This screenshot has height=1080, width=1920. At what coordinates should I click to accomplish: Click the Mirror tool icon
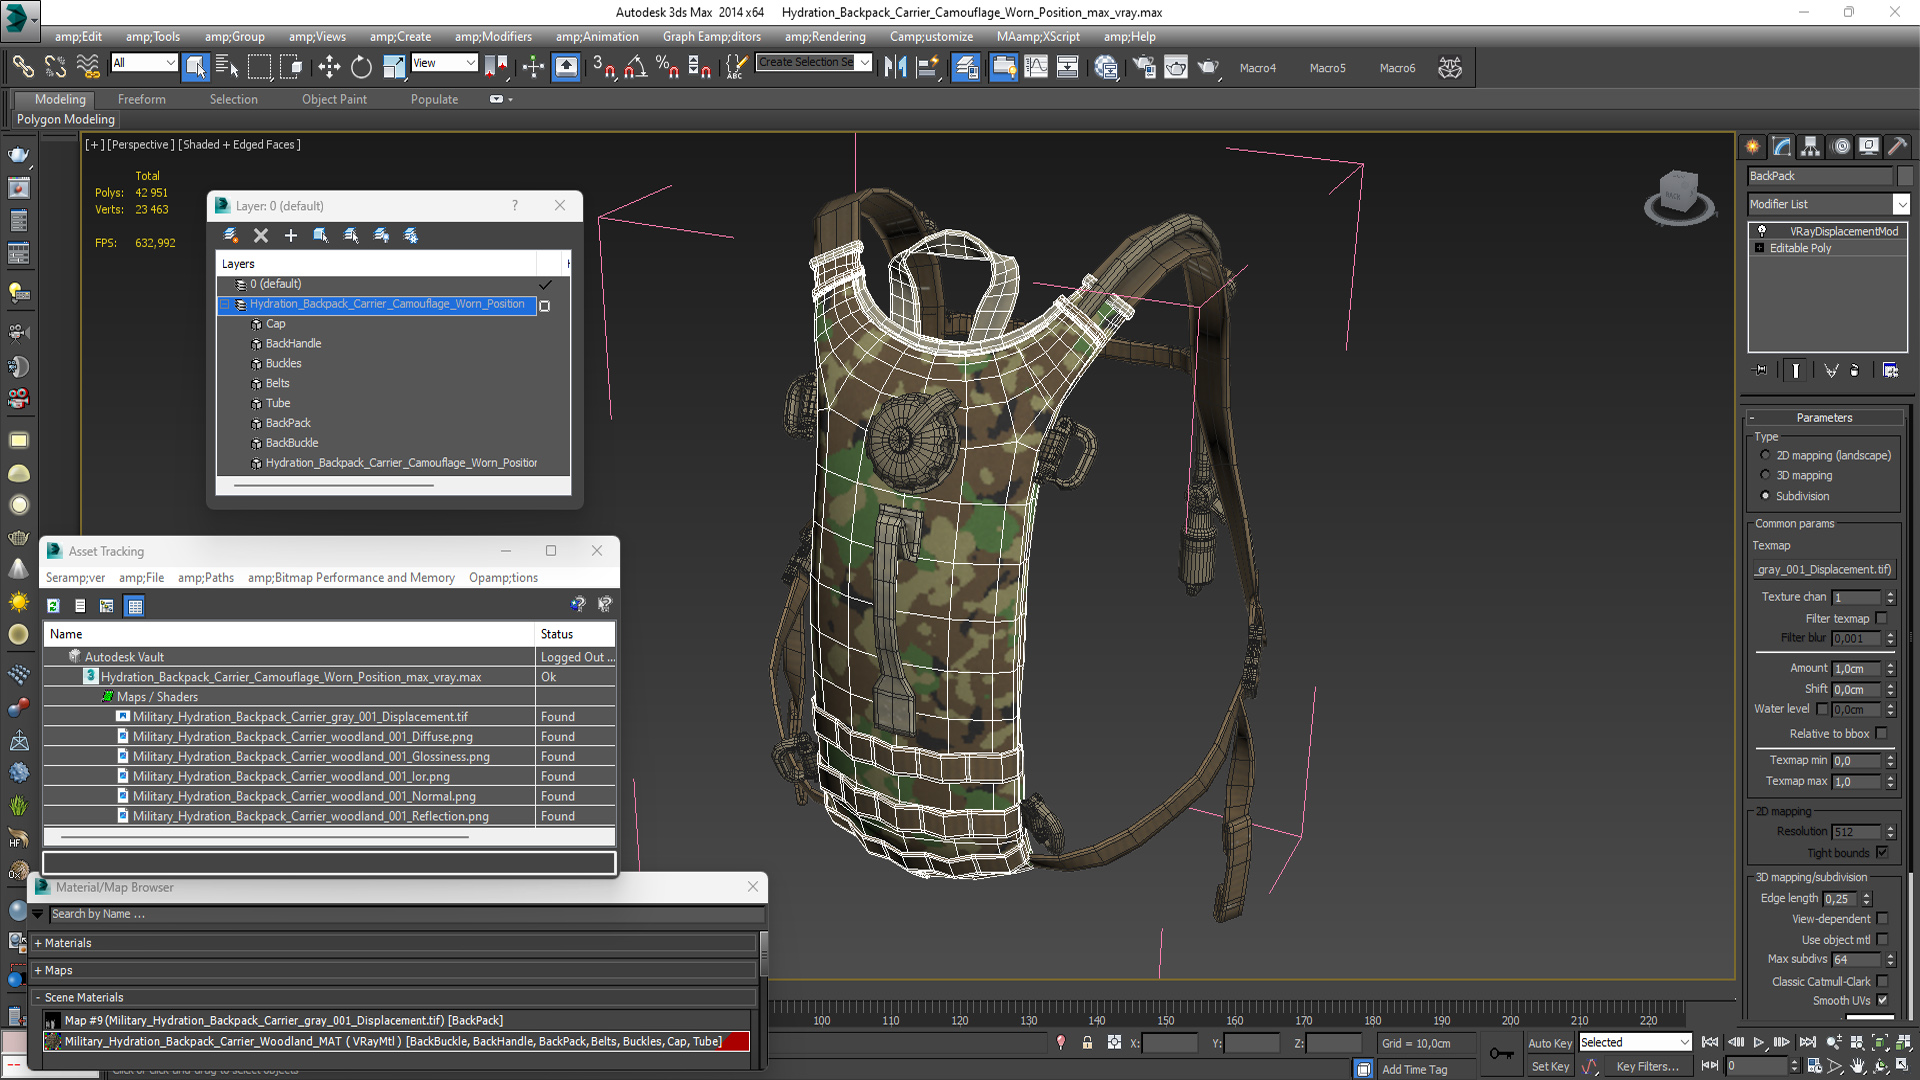[x=895, y=67]
